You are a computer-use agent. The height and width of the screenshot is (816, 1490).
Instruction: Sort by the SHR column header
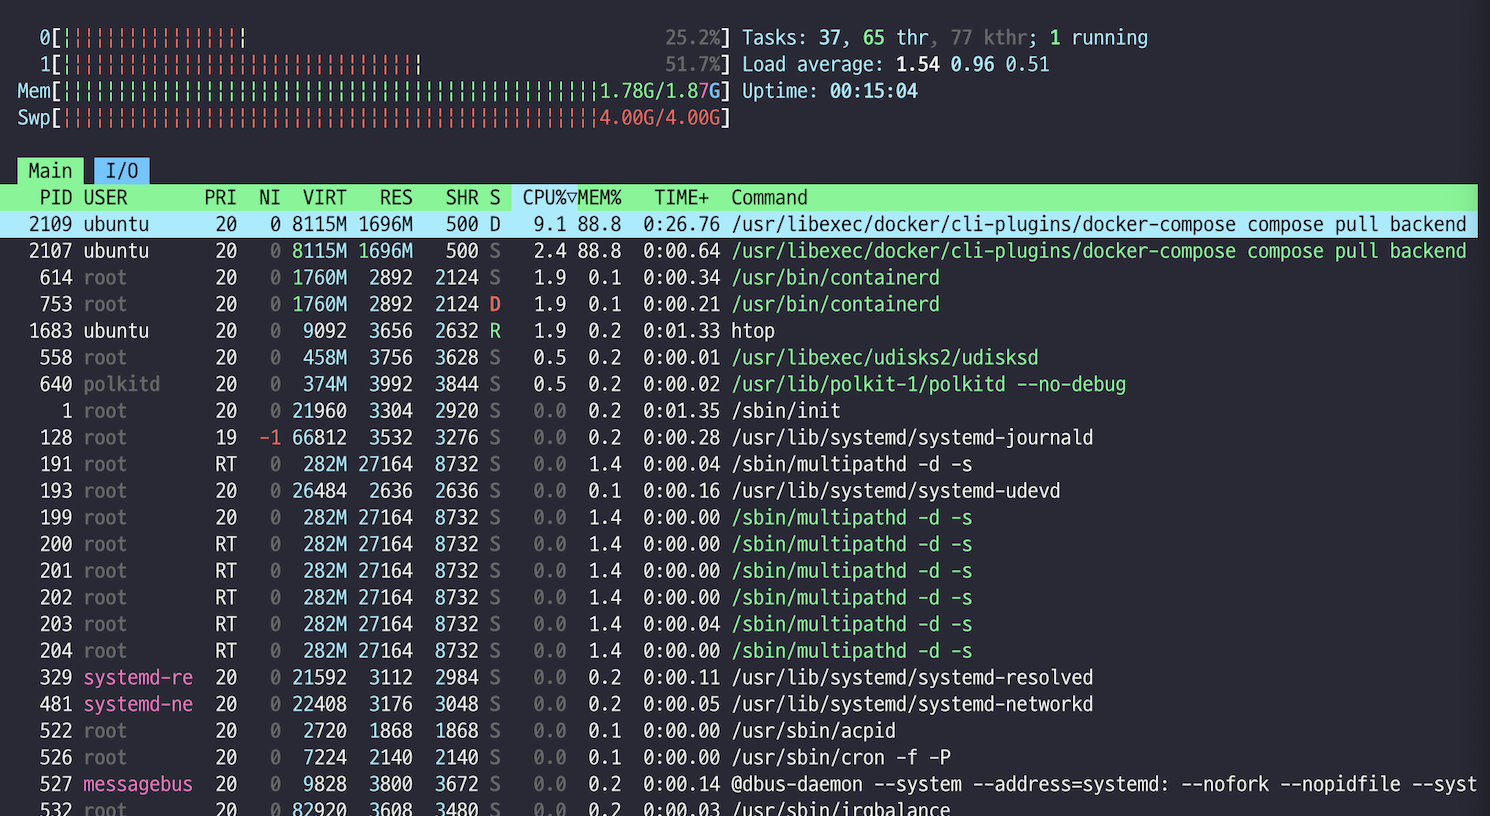(x=462, y=198)
